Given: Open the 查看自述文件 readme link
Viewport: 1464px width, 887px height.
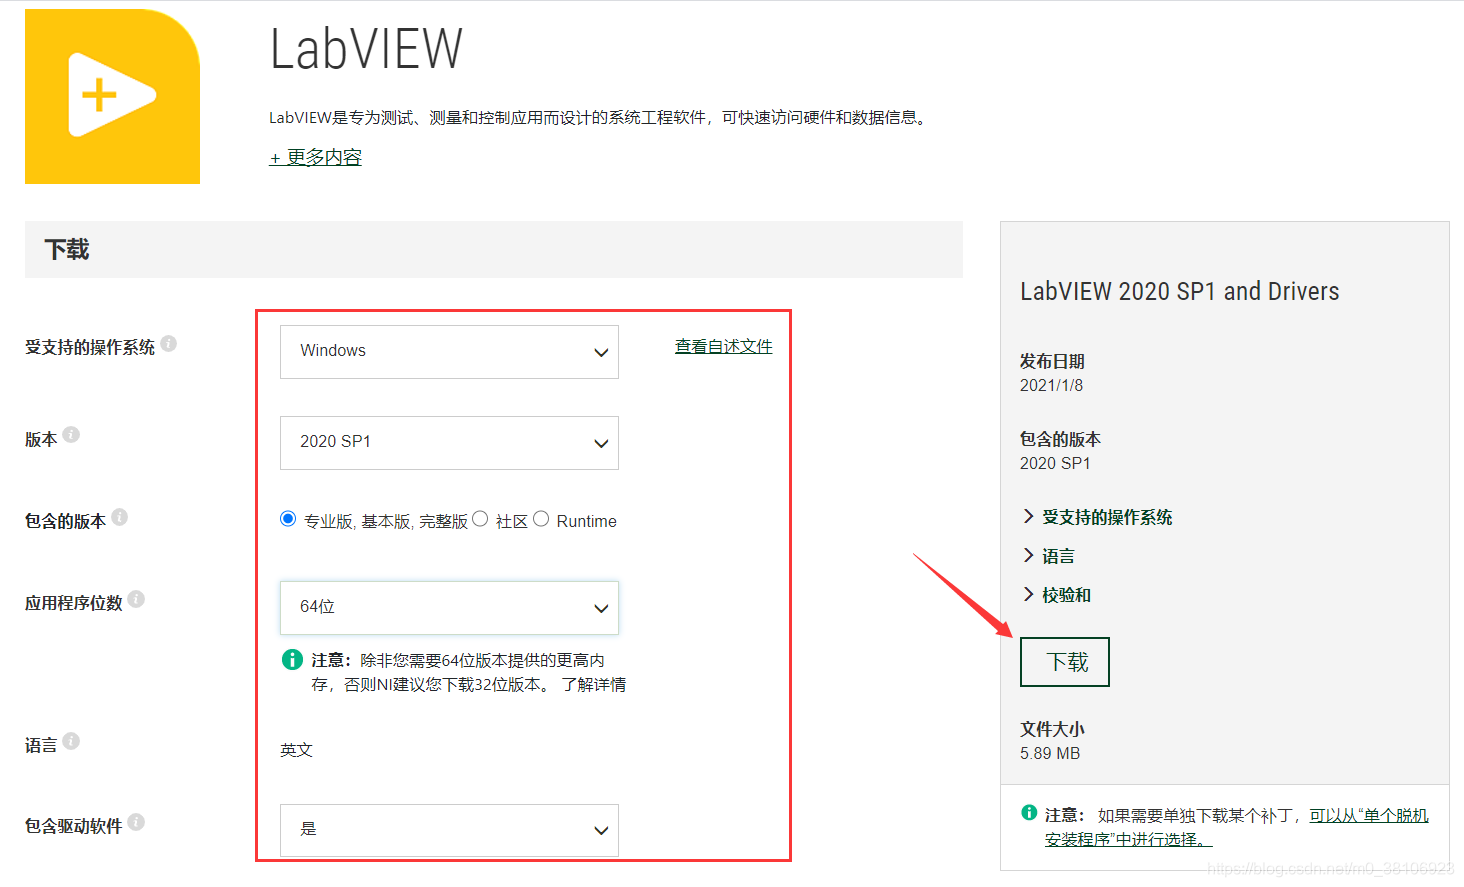Looking at the screenshot, I should pos(724,346).
